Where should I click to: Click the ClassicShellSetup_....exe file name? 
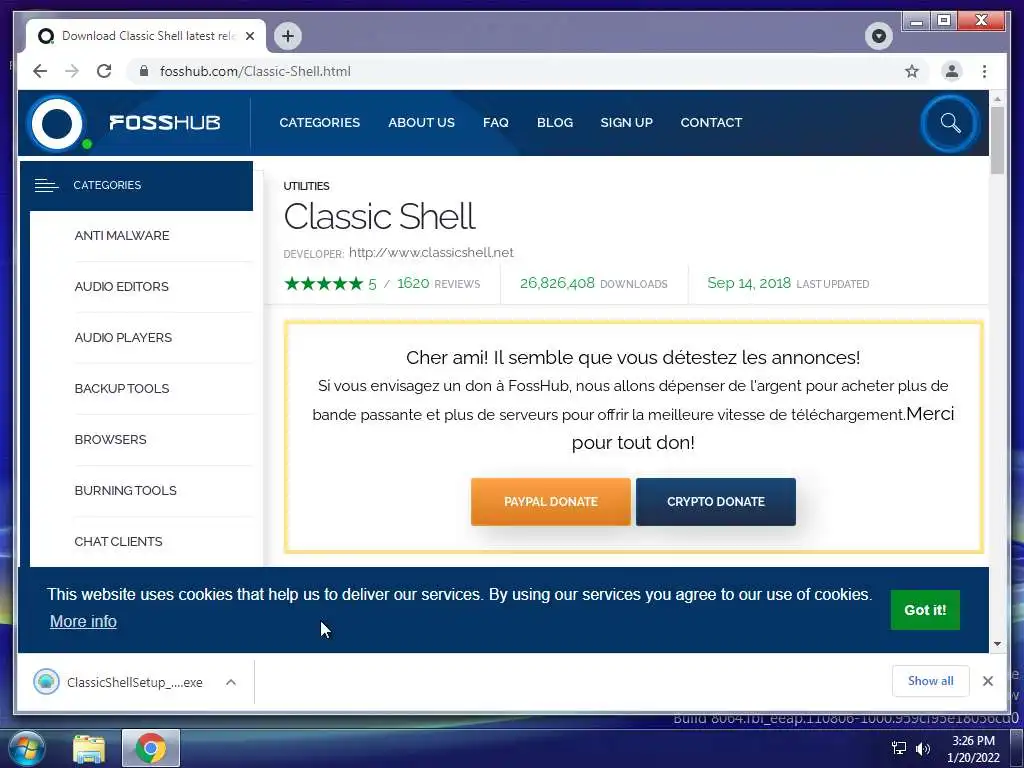click(x=135, y=682)
